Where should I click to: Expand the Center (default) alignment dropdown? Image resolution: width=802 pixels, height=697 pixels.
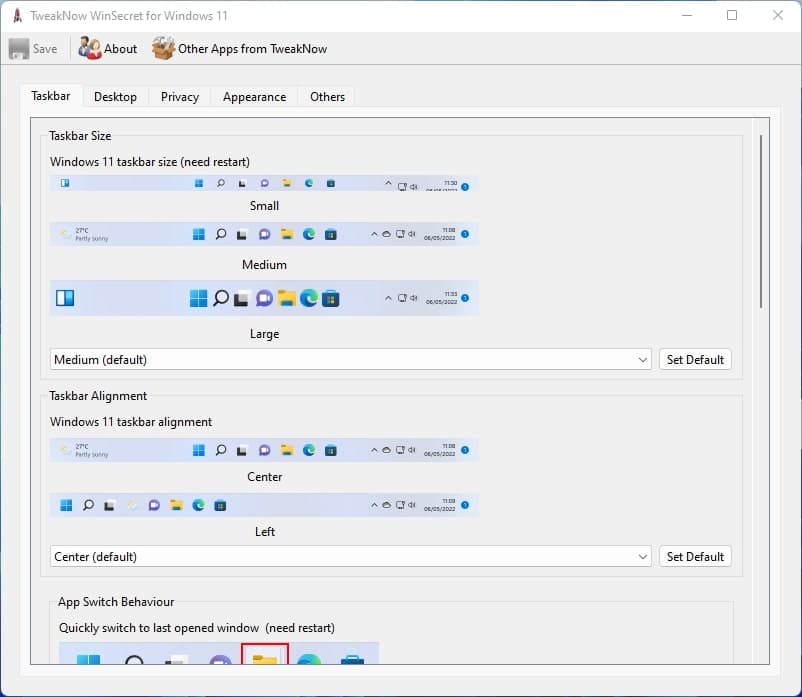click(x=642, y=557)
